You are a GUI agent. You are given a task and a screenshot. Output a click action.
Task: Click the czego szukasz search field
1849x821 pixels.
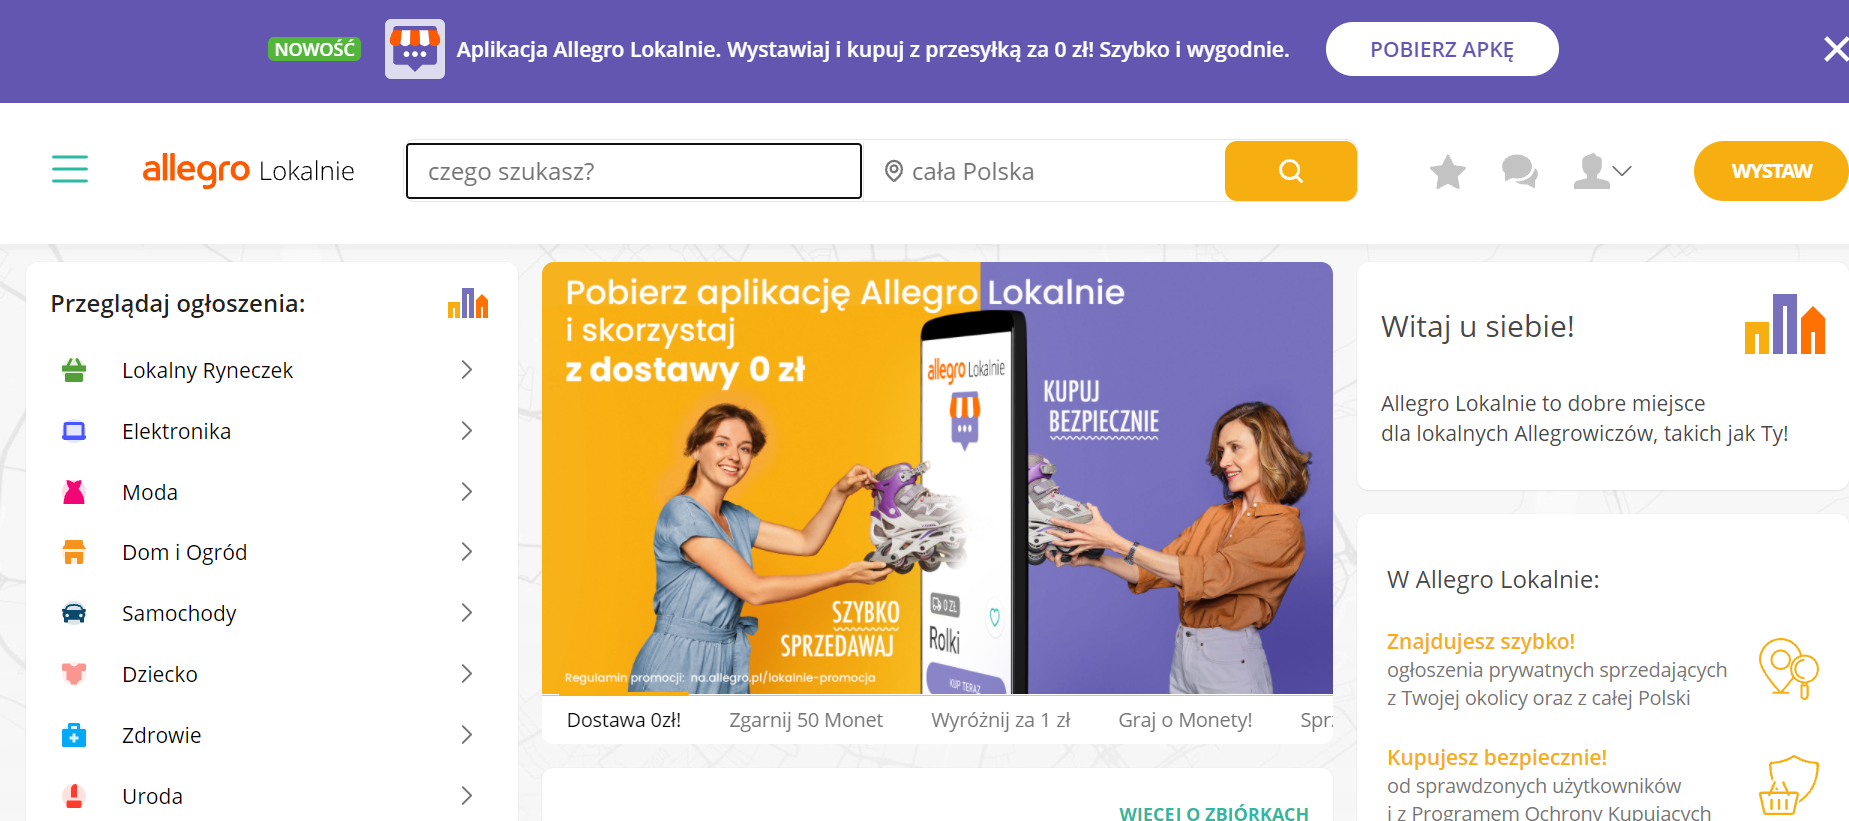pyautogui.click(x=634, y=171)
